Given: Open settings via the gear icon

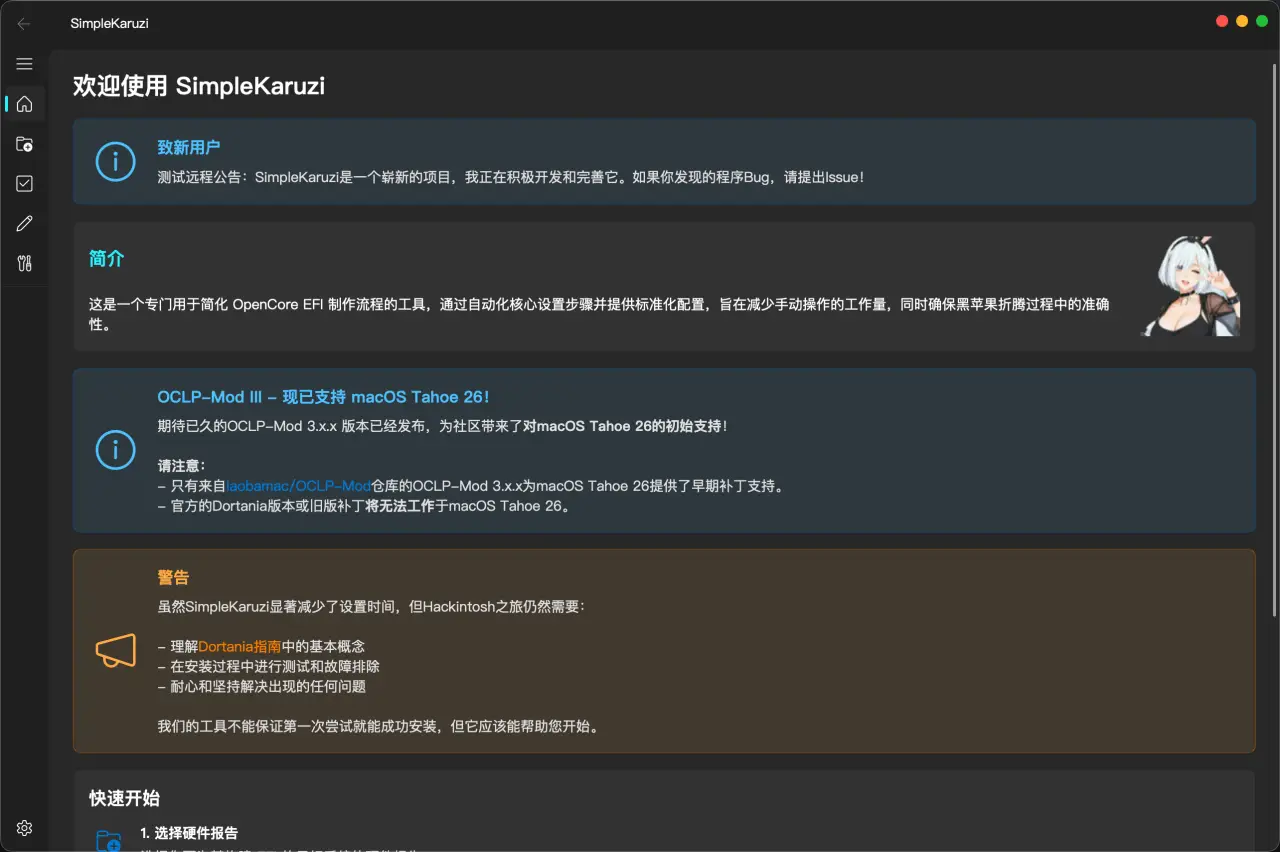Looking at the screenshot, I should 24,828.
